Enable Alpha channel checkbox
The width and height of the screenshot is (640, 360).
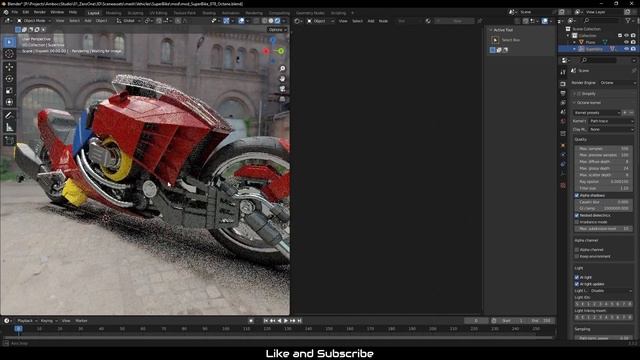pos(577,250)
